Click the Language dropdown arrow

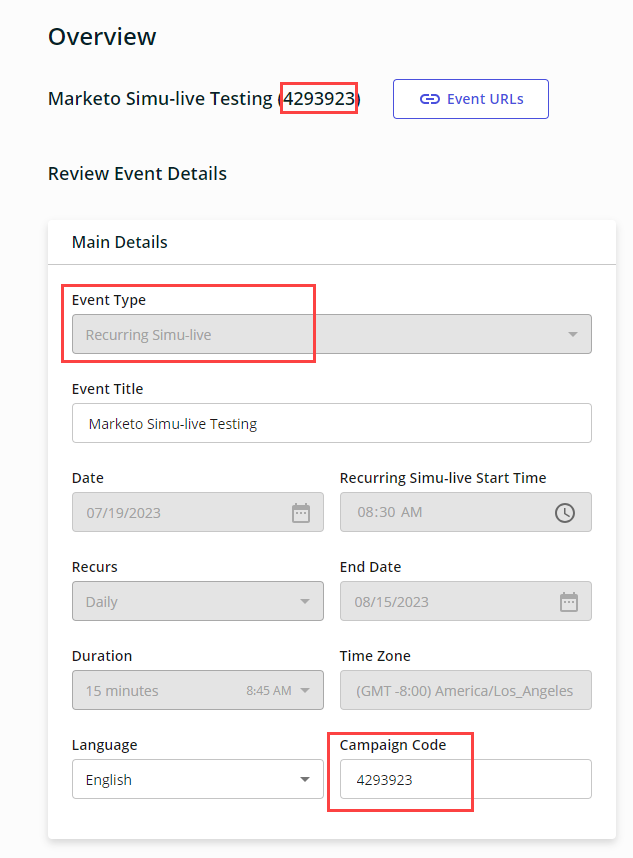pyautogui.click(x=305, y=779)
